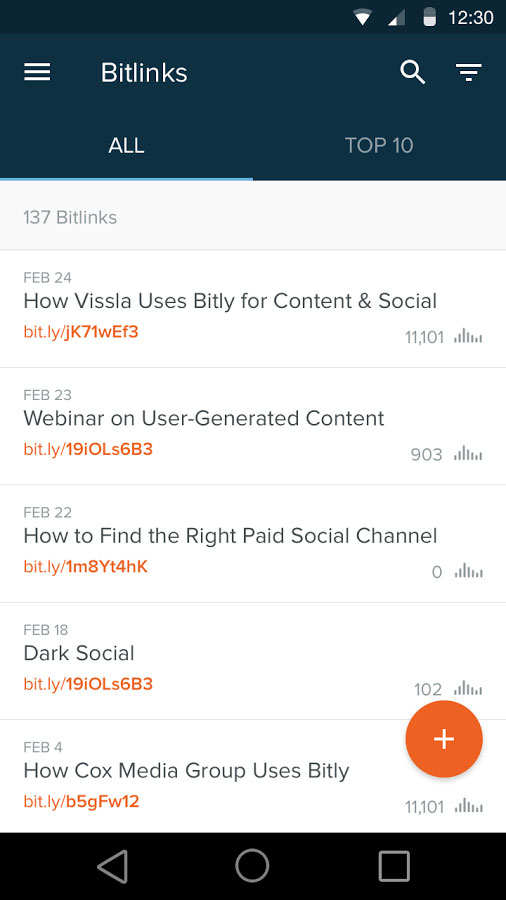
Task: Select How Vissla Uses Bitly item title
Action: (x=230, y=301)
